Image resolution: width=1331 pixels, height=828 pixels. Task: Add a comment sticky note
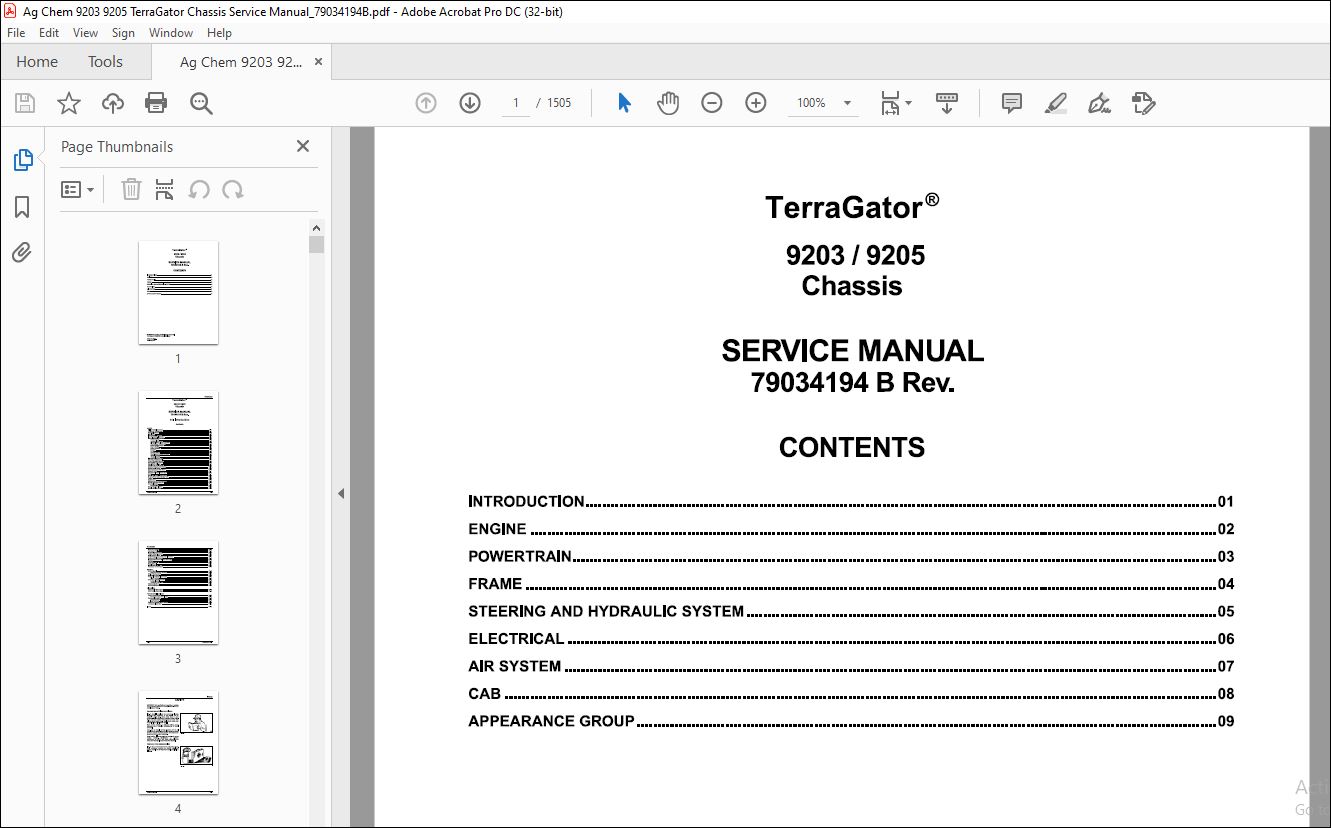(1012, 103)
